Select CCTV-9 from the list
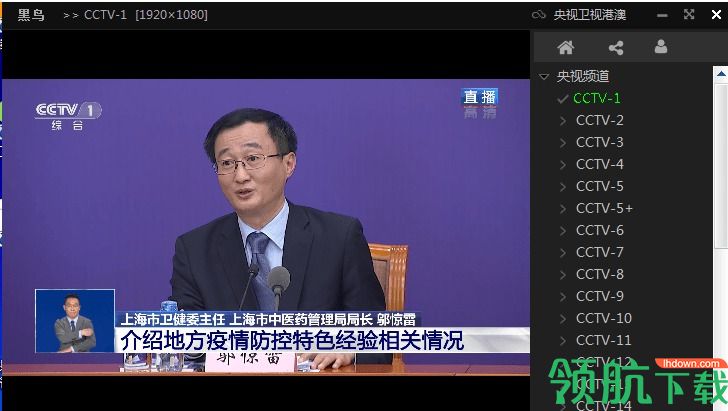Image resolution: width=728 pixels, height=411 pixels. pos(599,296)
